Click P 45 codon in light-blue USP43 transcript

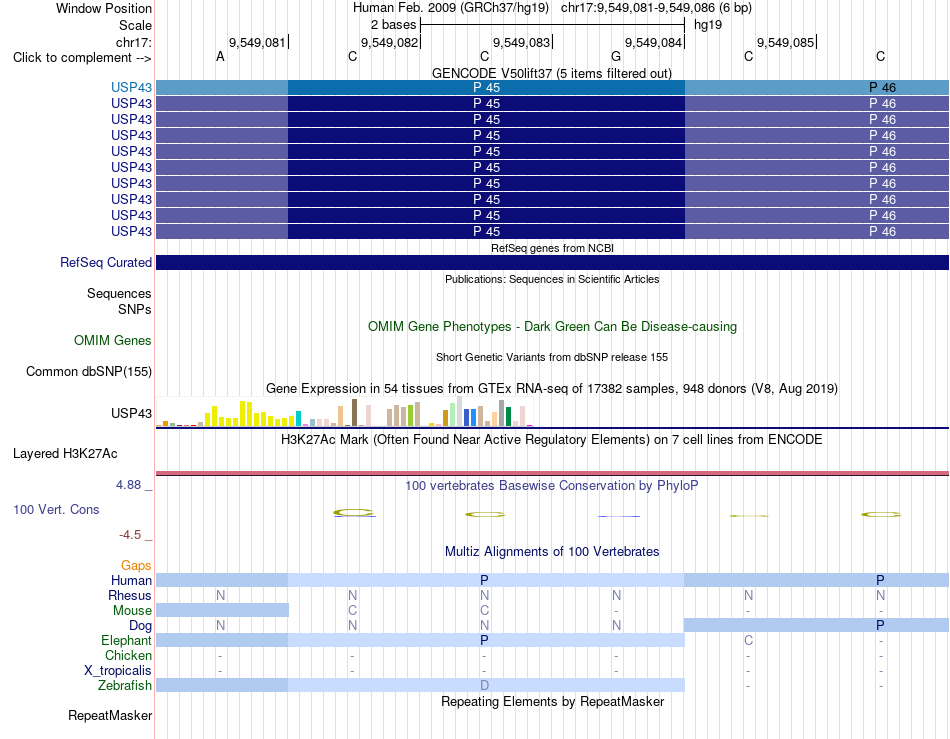[x=487, y=87]
